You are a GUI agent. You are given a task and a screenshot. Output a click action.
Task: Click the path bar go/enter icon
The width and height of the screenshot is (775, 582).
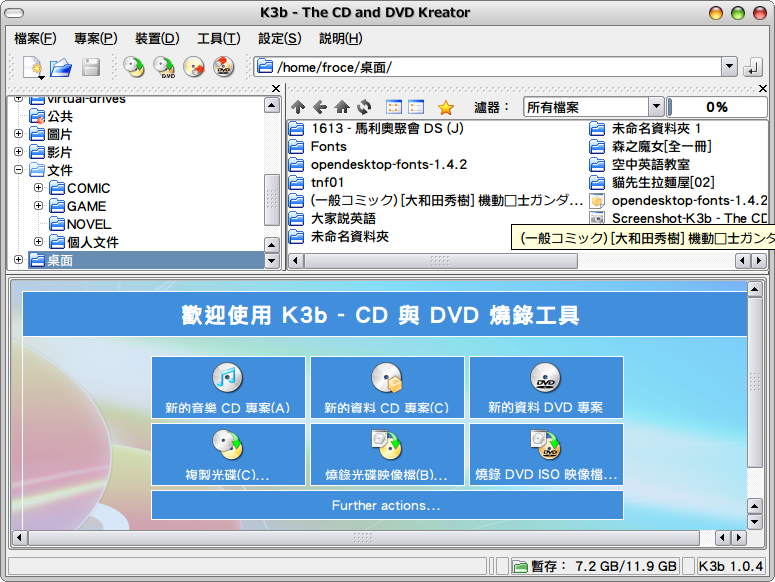click(x=752, y=67)
